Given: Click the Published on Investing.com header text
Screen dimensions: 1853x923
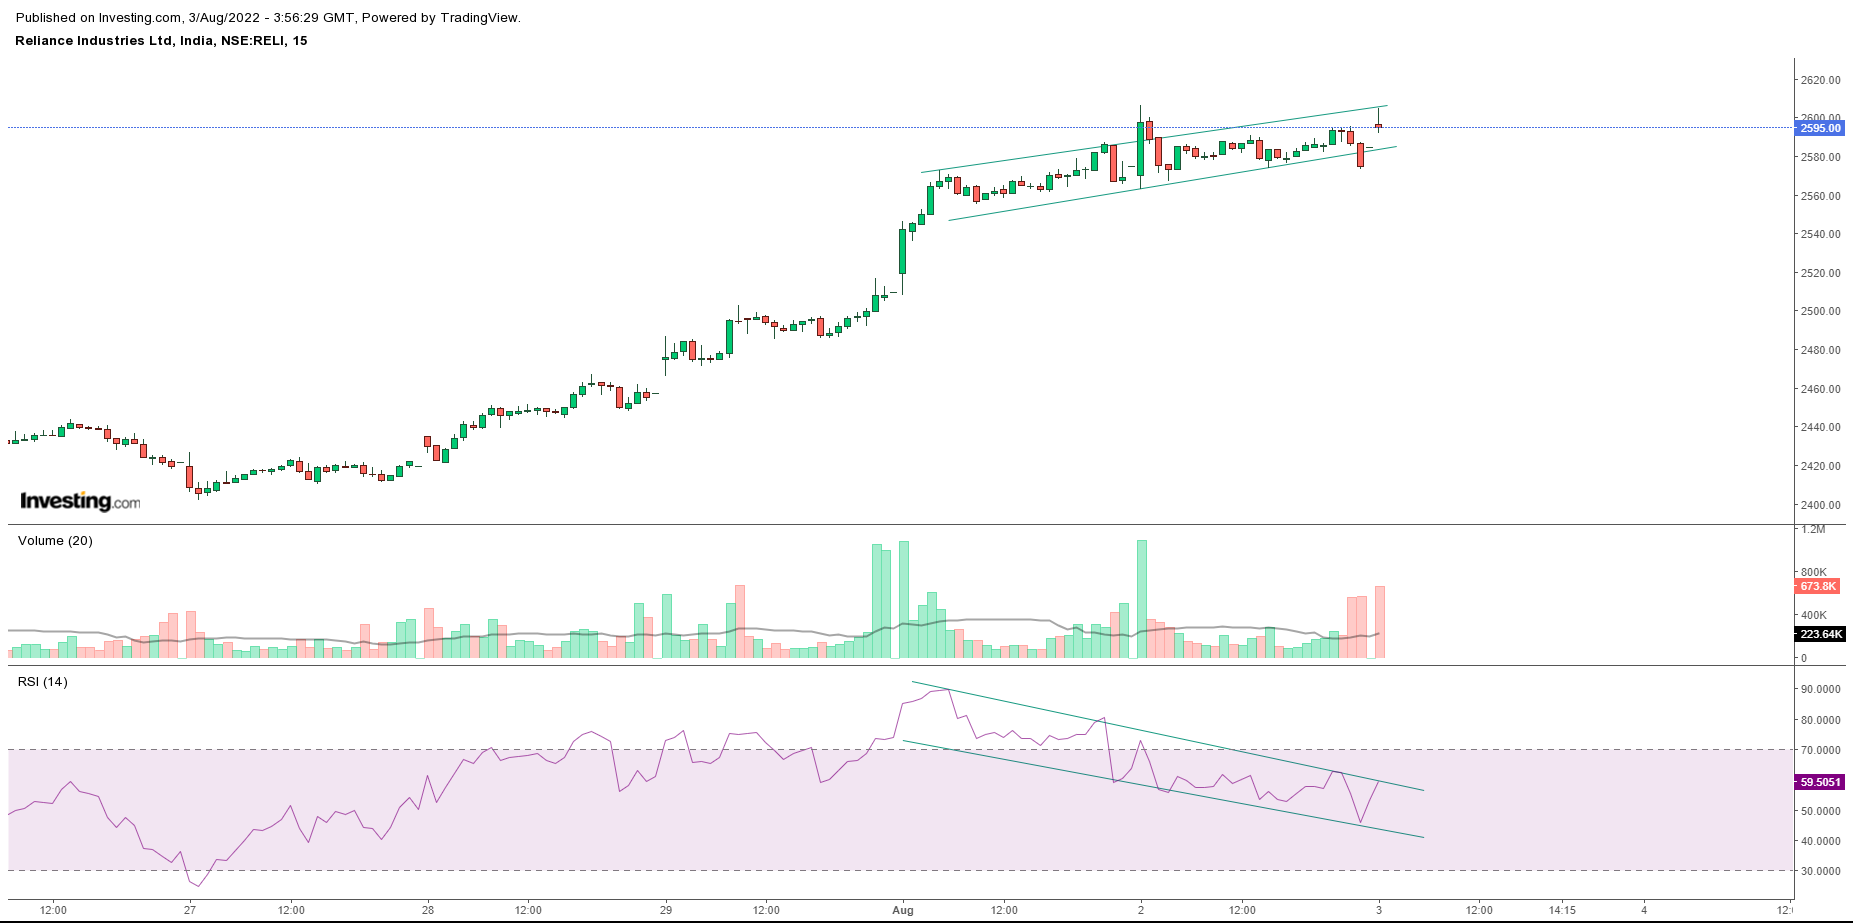Looking at the screenshot, I should point(268,18).
